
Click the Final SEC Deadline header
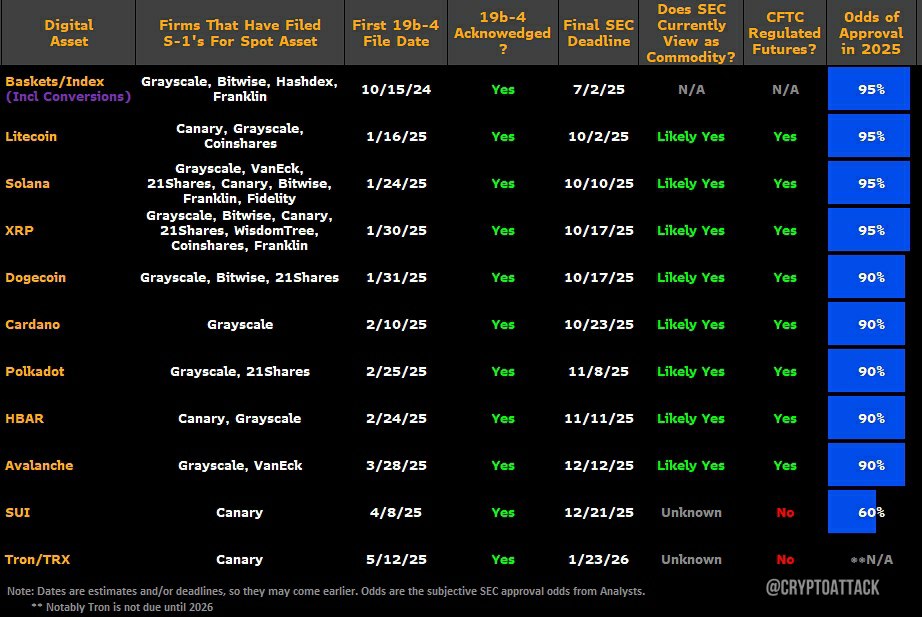(599, 33)
